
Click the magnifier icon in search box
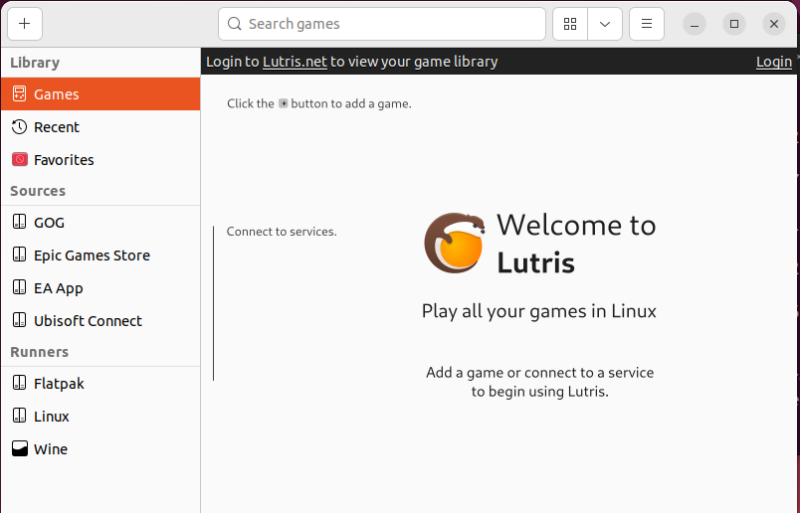tap(234, 24)
